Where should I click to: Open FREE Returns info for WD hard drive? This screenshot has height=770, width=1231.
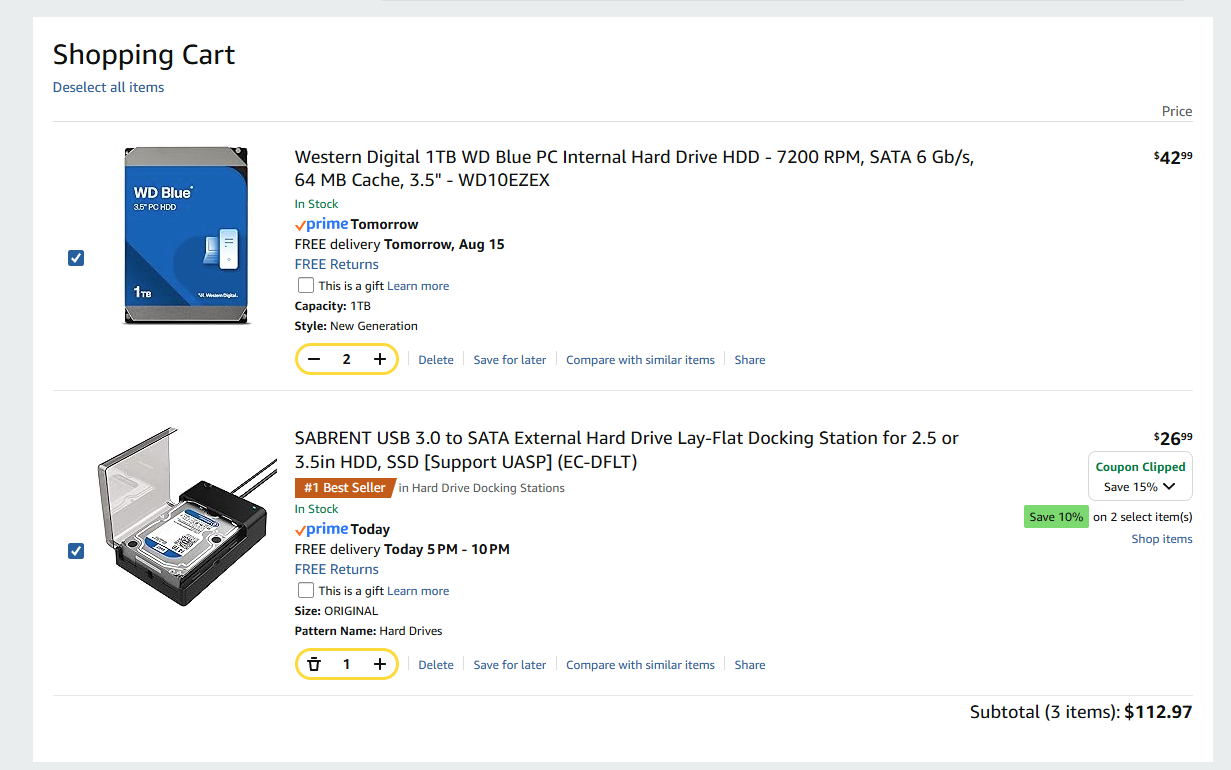336,264
